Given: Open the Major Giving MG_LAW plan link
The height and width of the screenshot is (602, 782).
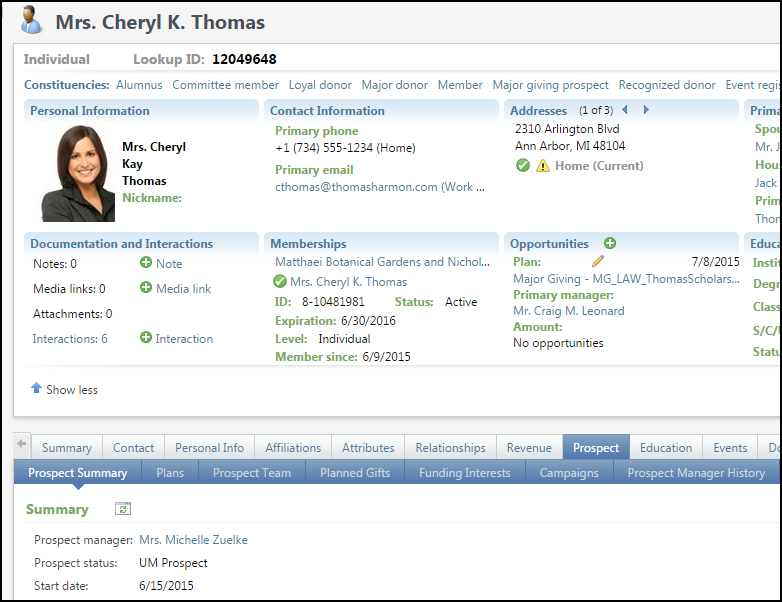Looking at the screenshot, I should [x=626, y=279].
